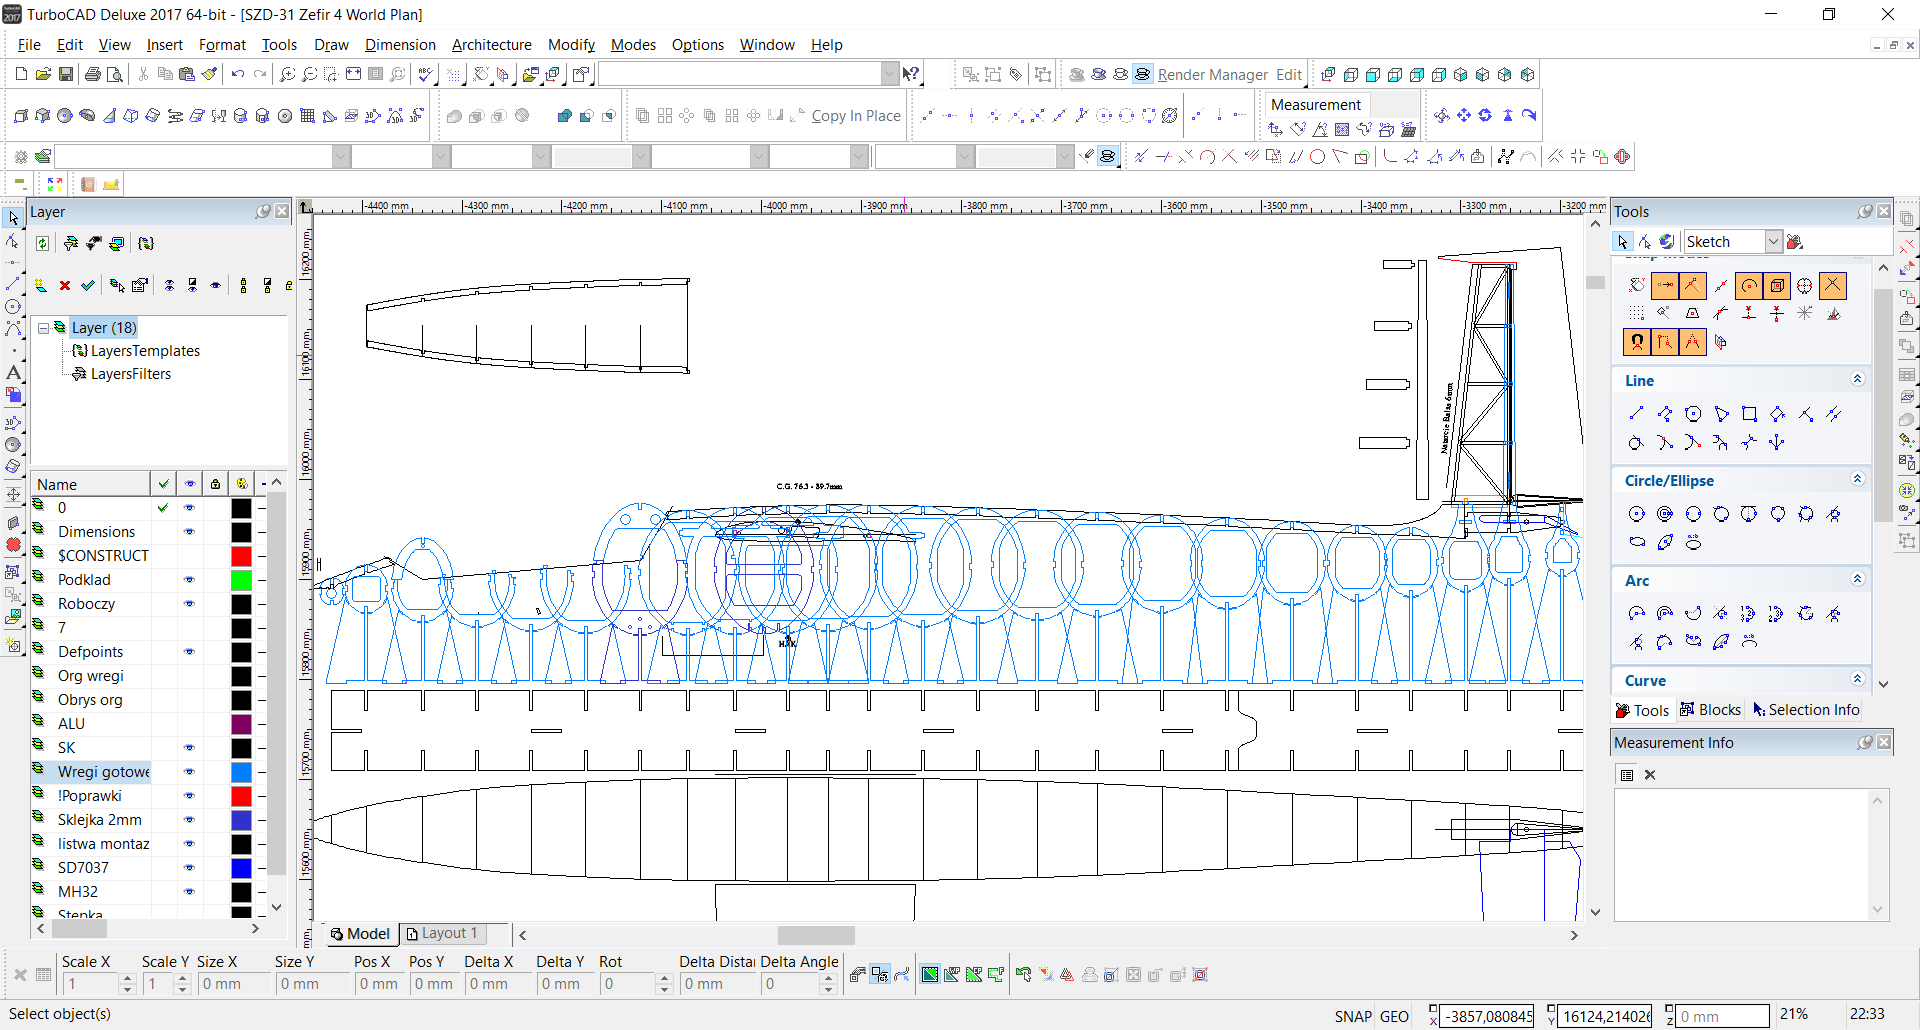This screenshot has height=1030, width=1920.
Task: Select the first Arc tool in Arc group
Action: [1637, 613]
